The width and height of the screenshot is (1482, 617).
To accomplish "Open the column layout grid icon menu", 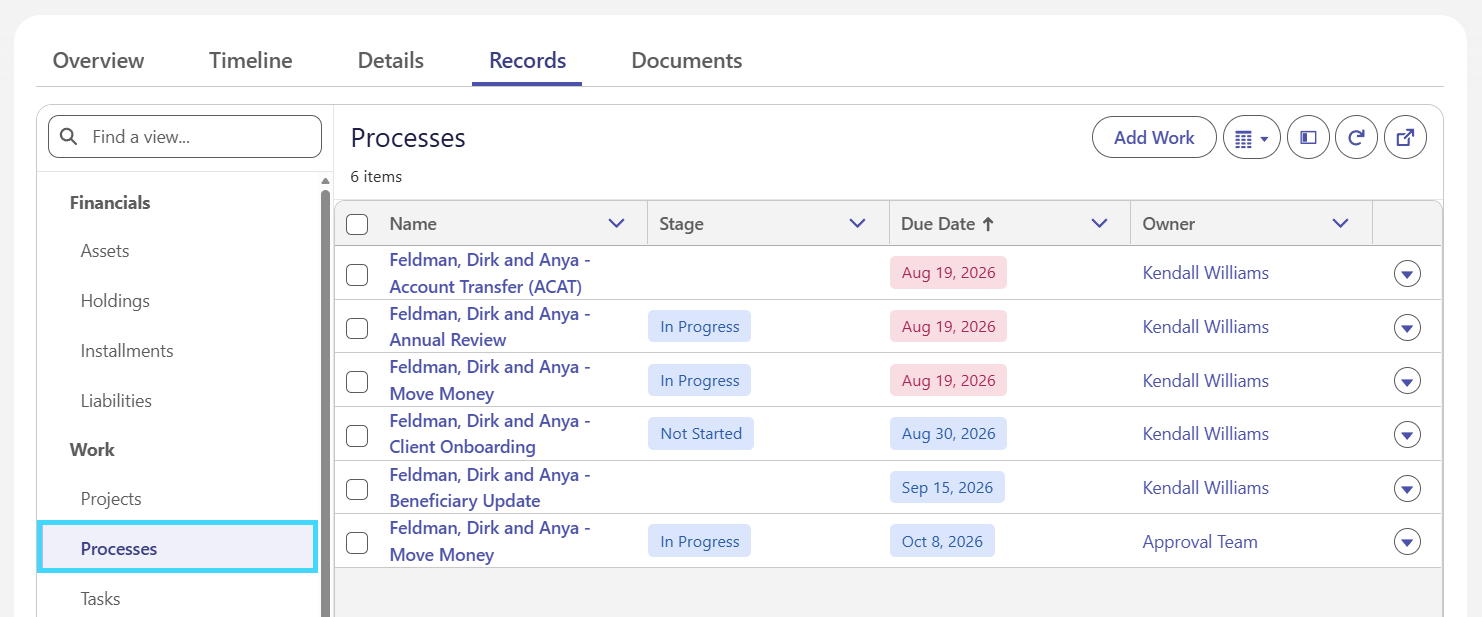I will [1252, 138].
